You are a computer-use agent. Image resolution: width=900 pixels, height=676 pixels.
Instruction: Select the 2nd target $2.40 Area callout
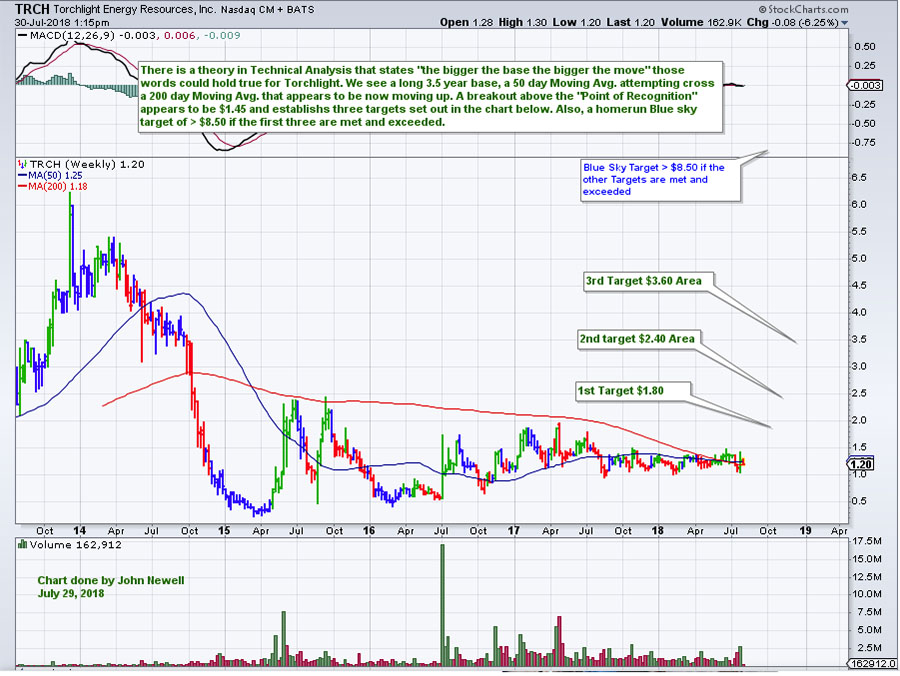pos(636,339)
